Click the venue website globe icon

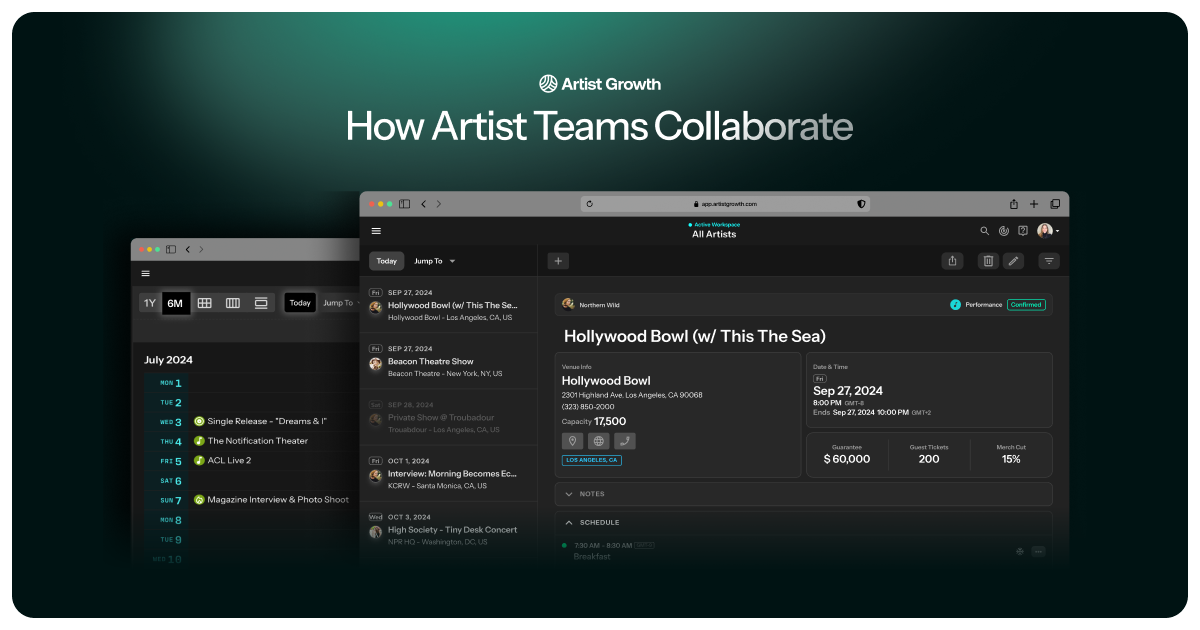point(599,441)
